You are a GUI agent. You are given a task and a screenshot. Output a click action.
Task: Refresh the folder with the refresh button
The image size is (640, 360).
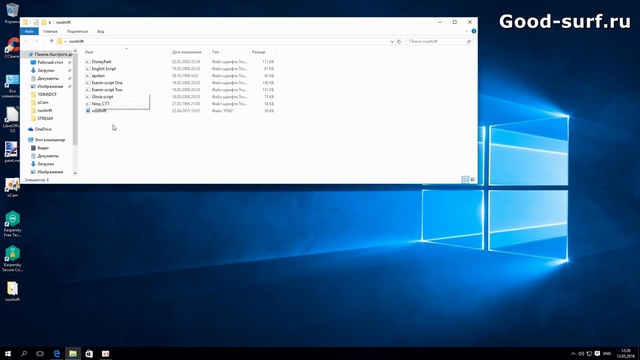399,41
